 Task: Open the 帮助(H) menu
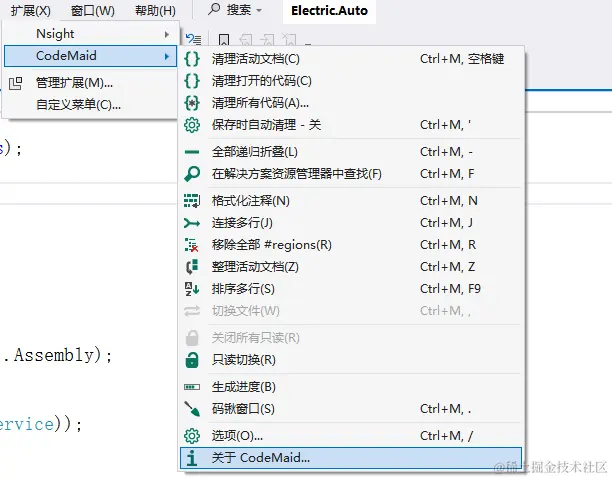(155, 11)
